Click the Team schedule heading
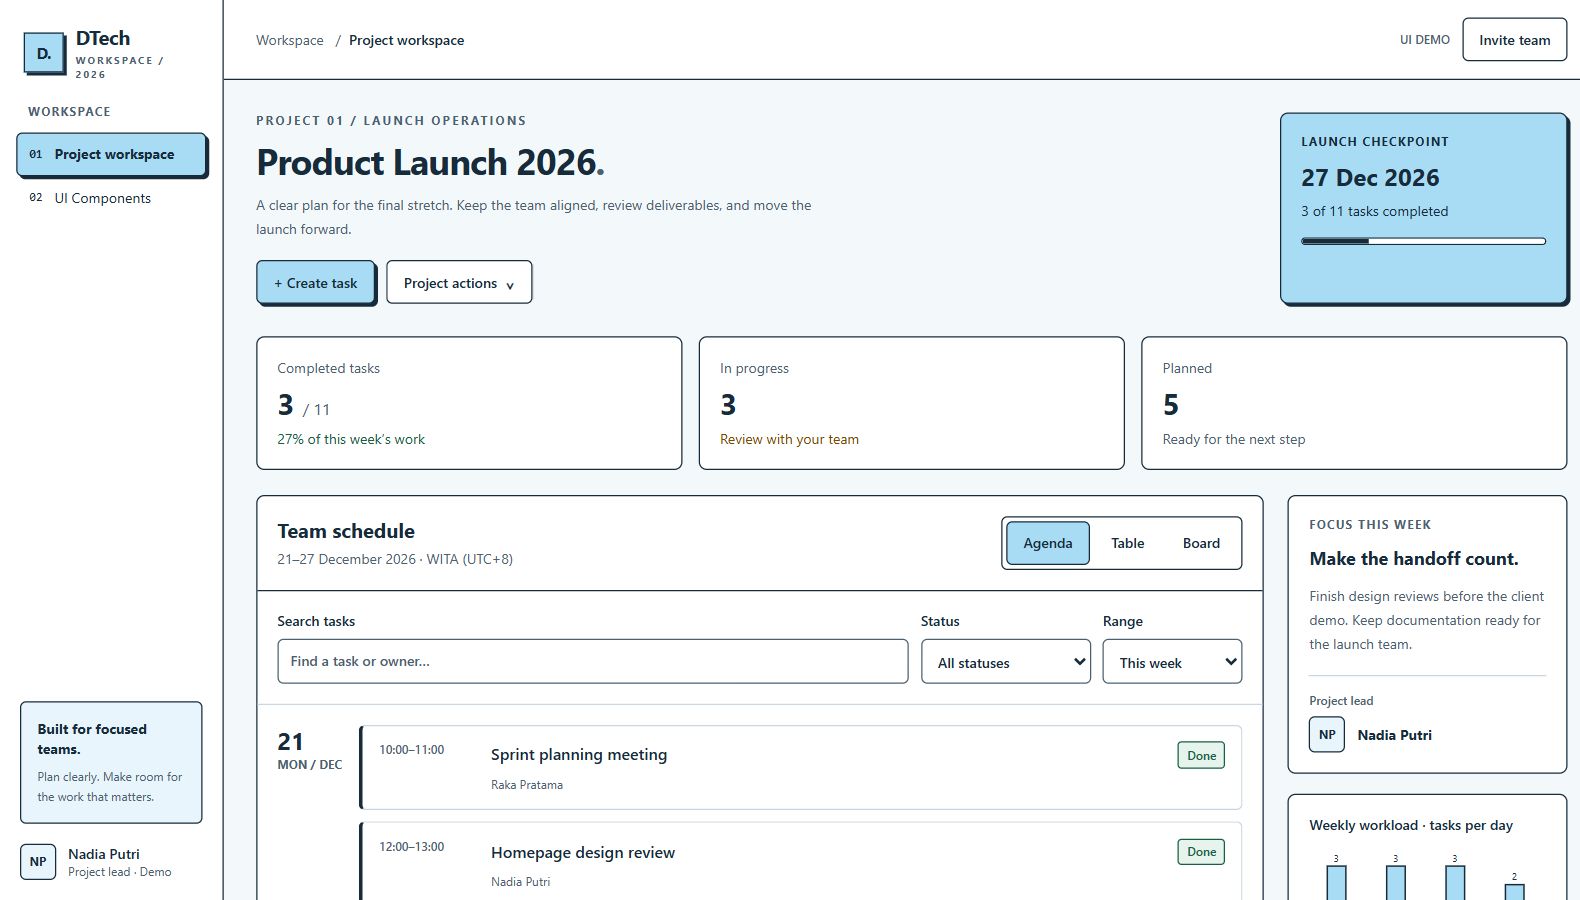The image size is (1580, 900). coord(346,531)
